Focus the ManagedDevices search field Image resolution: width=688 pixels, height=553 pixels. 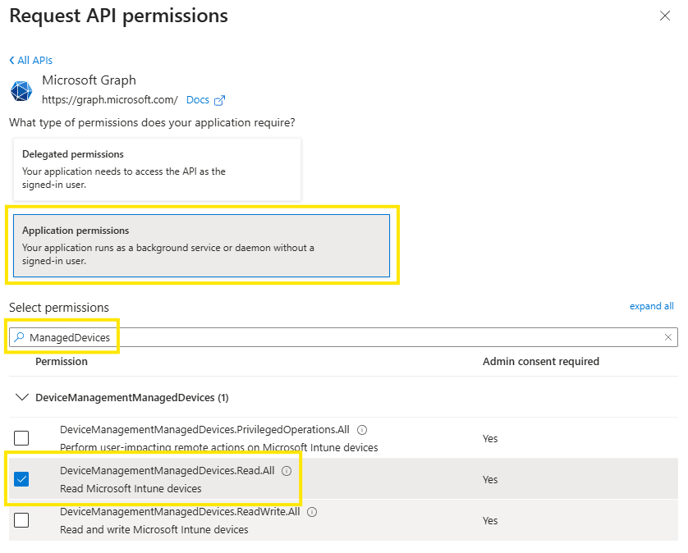coord(343,337)
